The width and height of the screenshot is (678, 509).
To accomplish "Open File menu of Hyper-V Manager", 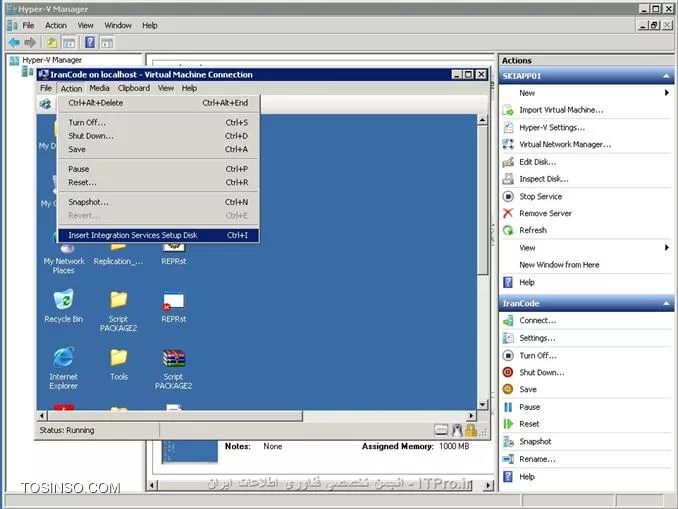I will [x=28, y=26].
